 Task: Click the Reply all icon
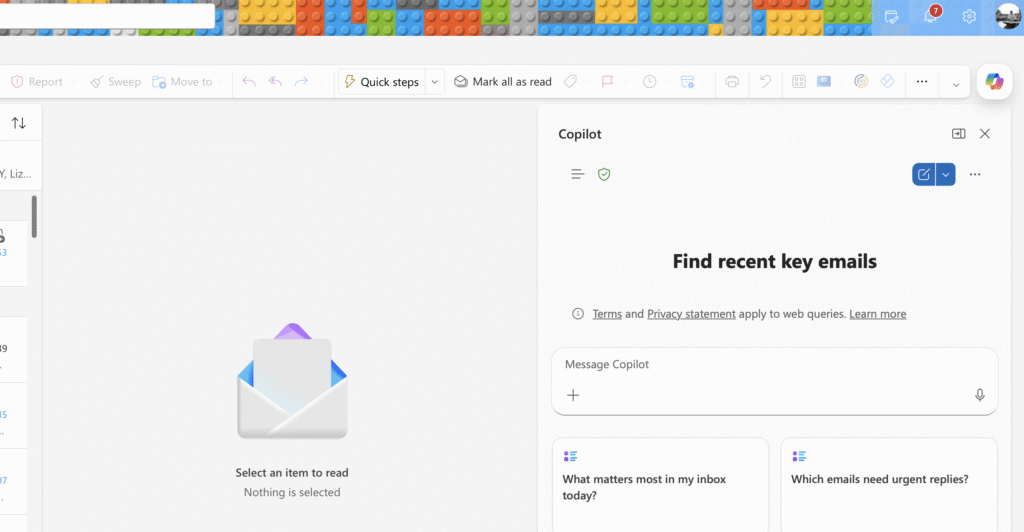275,82
